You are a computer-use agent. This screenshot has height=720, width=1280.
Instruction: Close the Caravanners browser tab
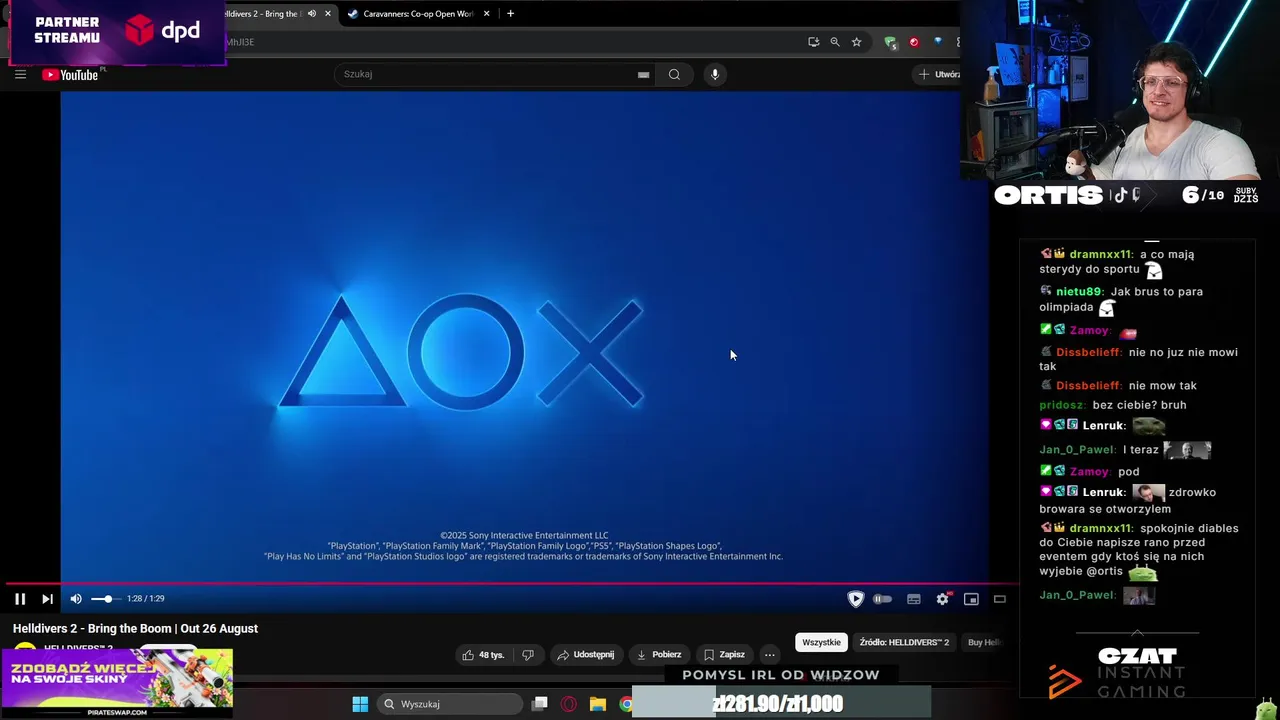486,14
